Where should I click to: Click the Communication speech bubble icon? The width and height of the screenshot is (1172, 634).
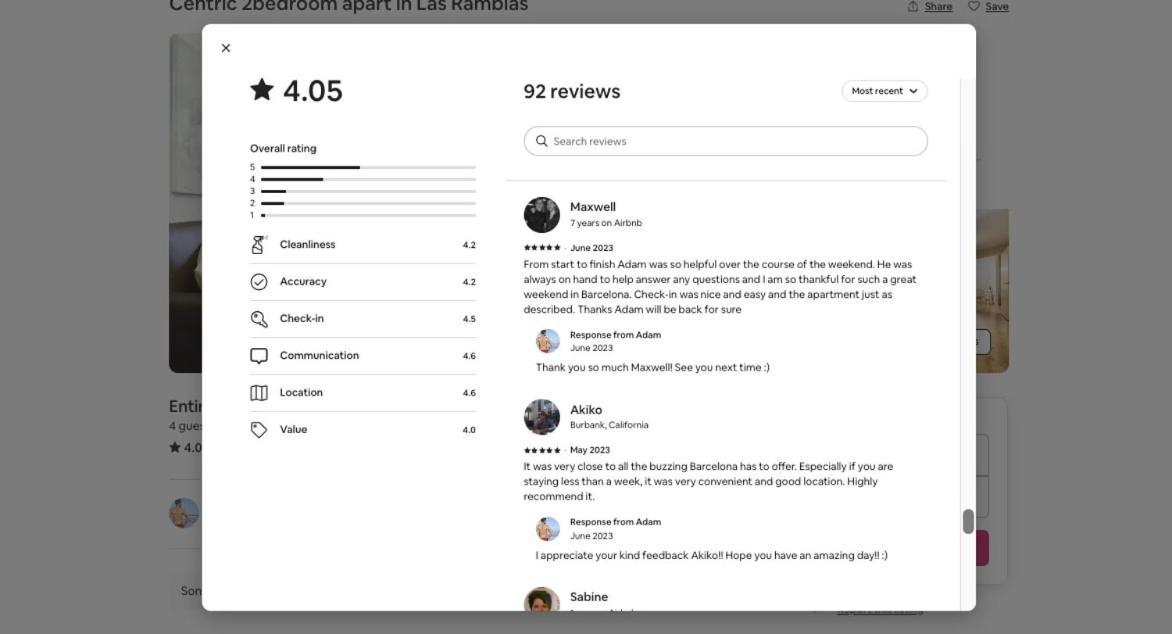pos(259,356)
